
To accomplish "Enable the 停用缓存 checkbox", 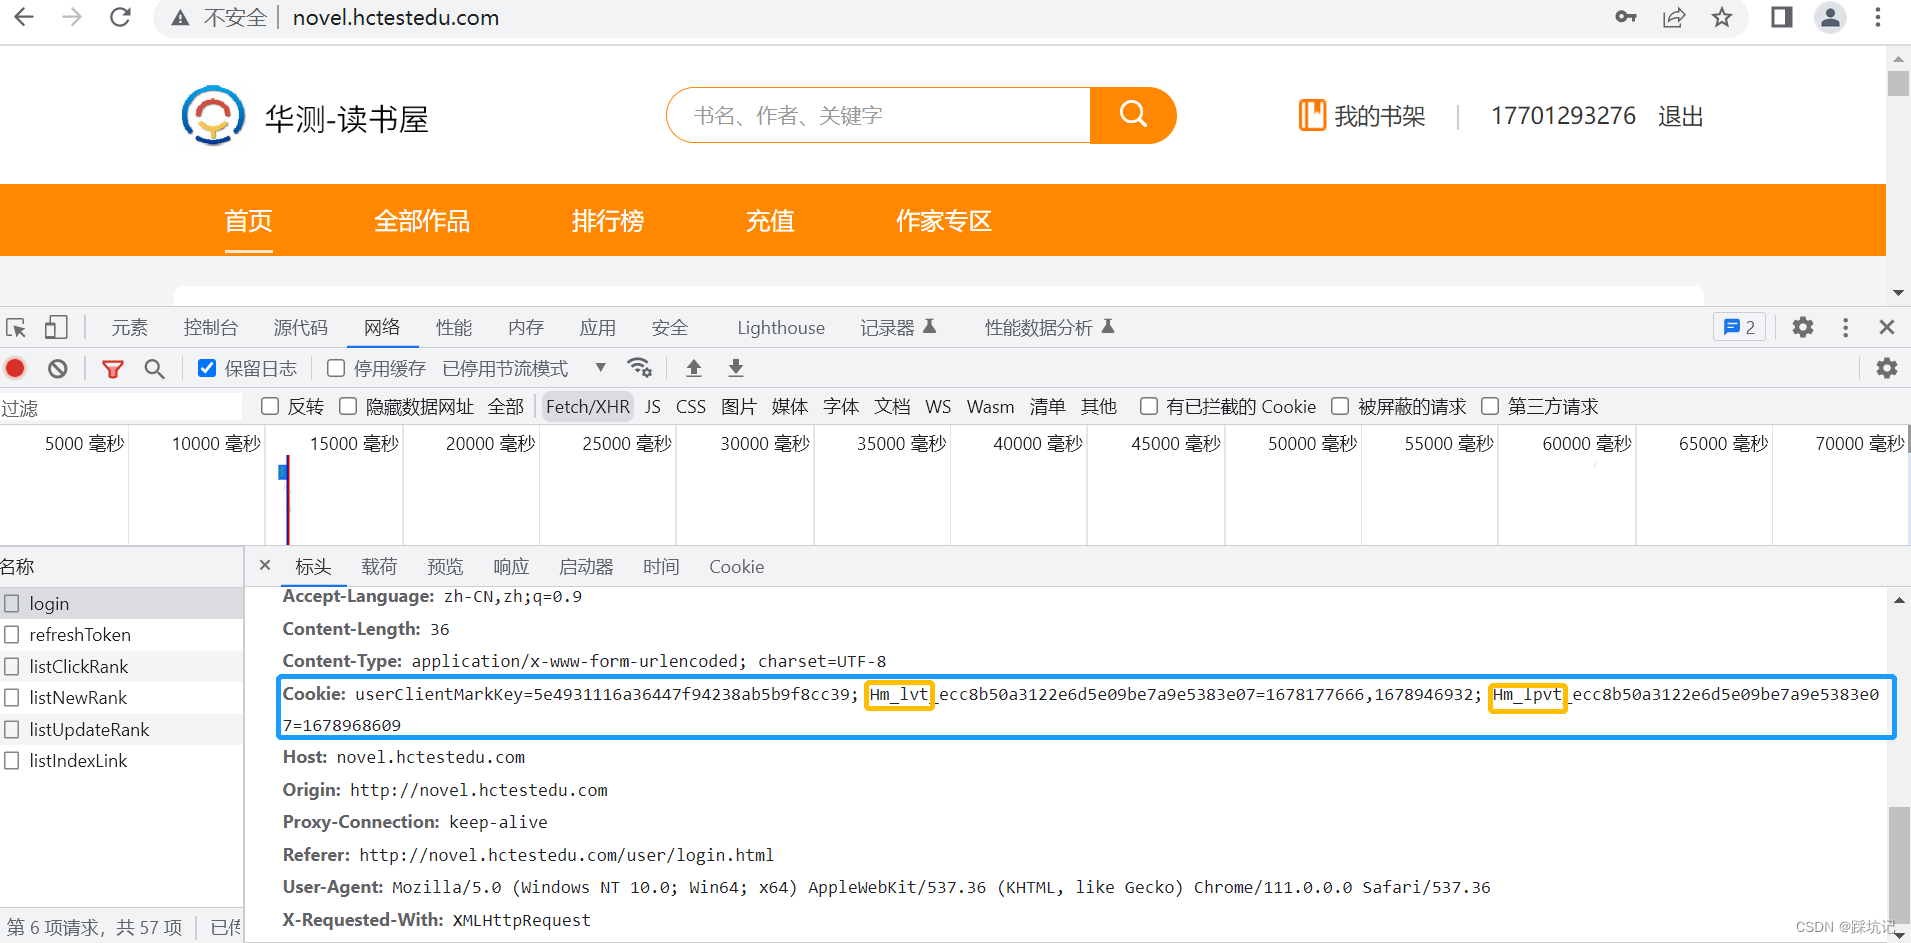I will 335,367.
